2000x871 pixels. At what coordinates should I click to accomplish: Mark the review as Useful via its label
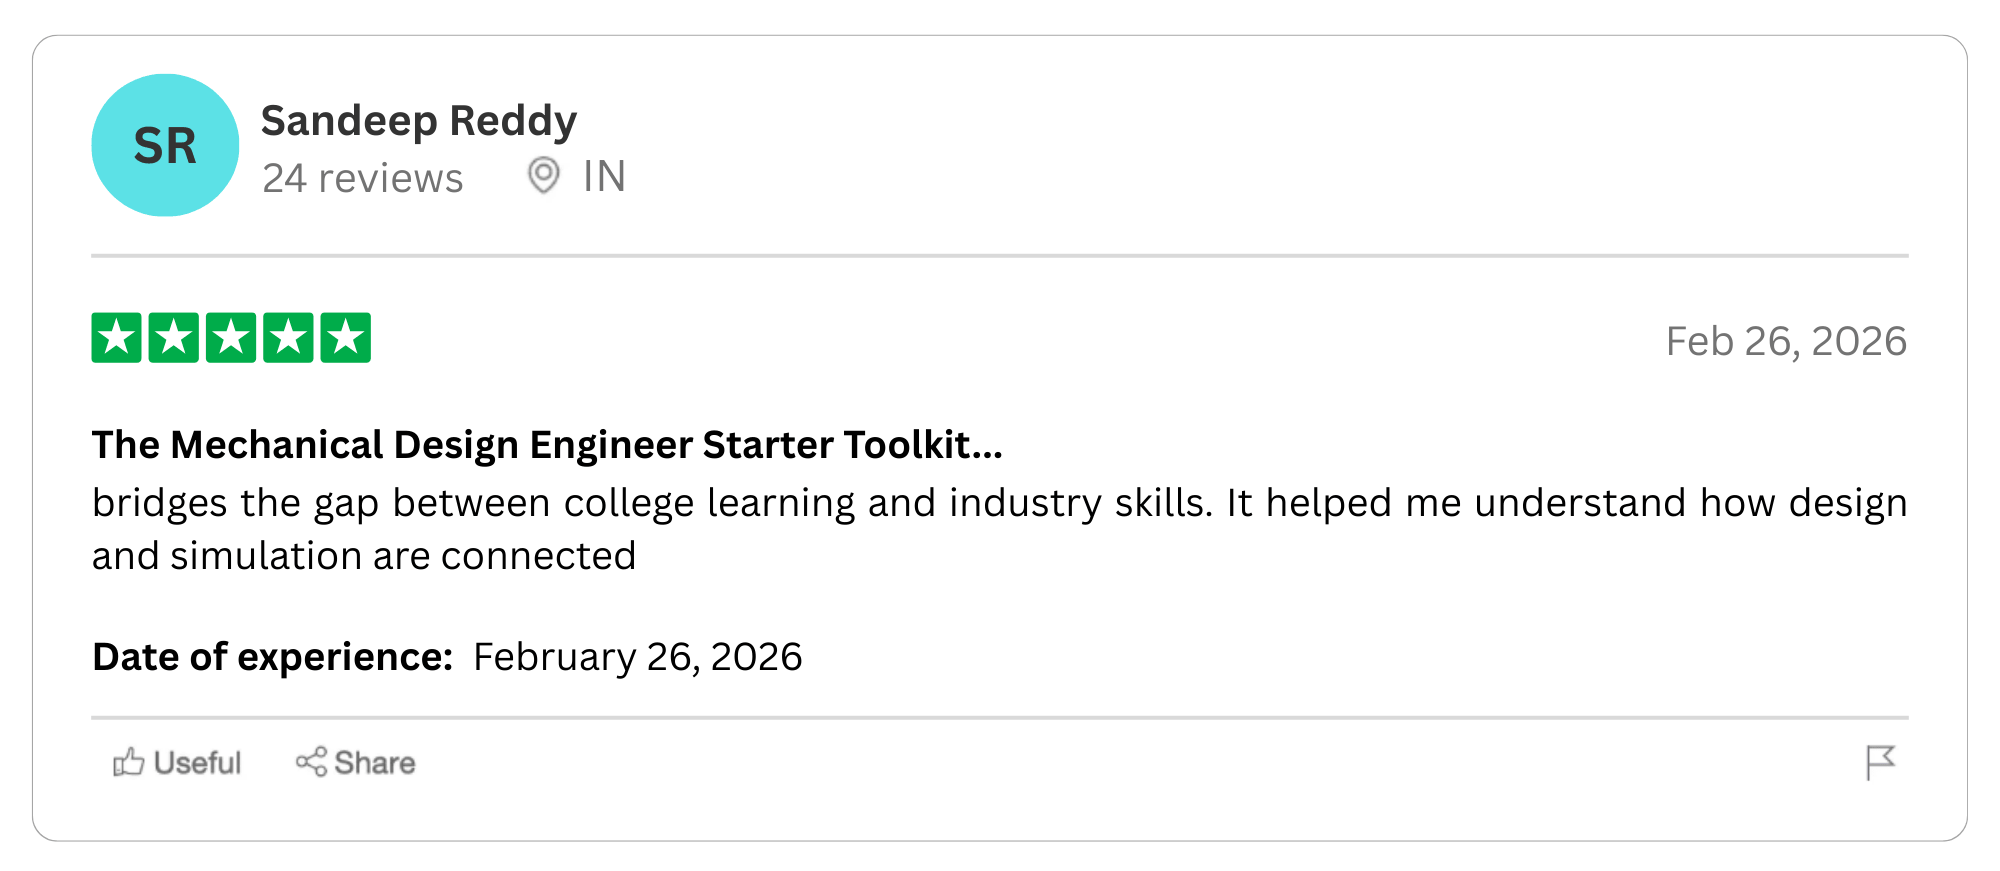[197, 763]
